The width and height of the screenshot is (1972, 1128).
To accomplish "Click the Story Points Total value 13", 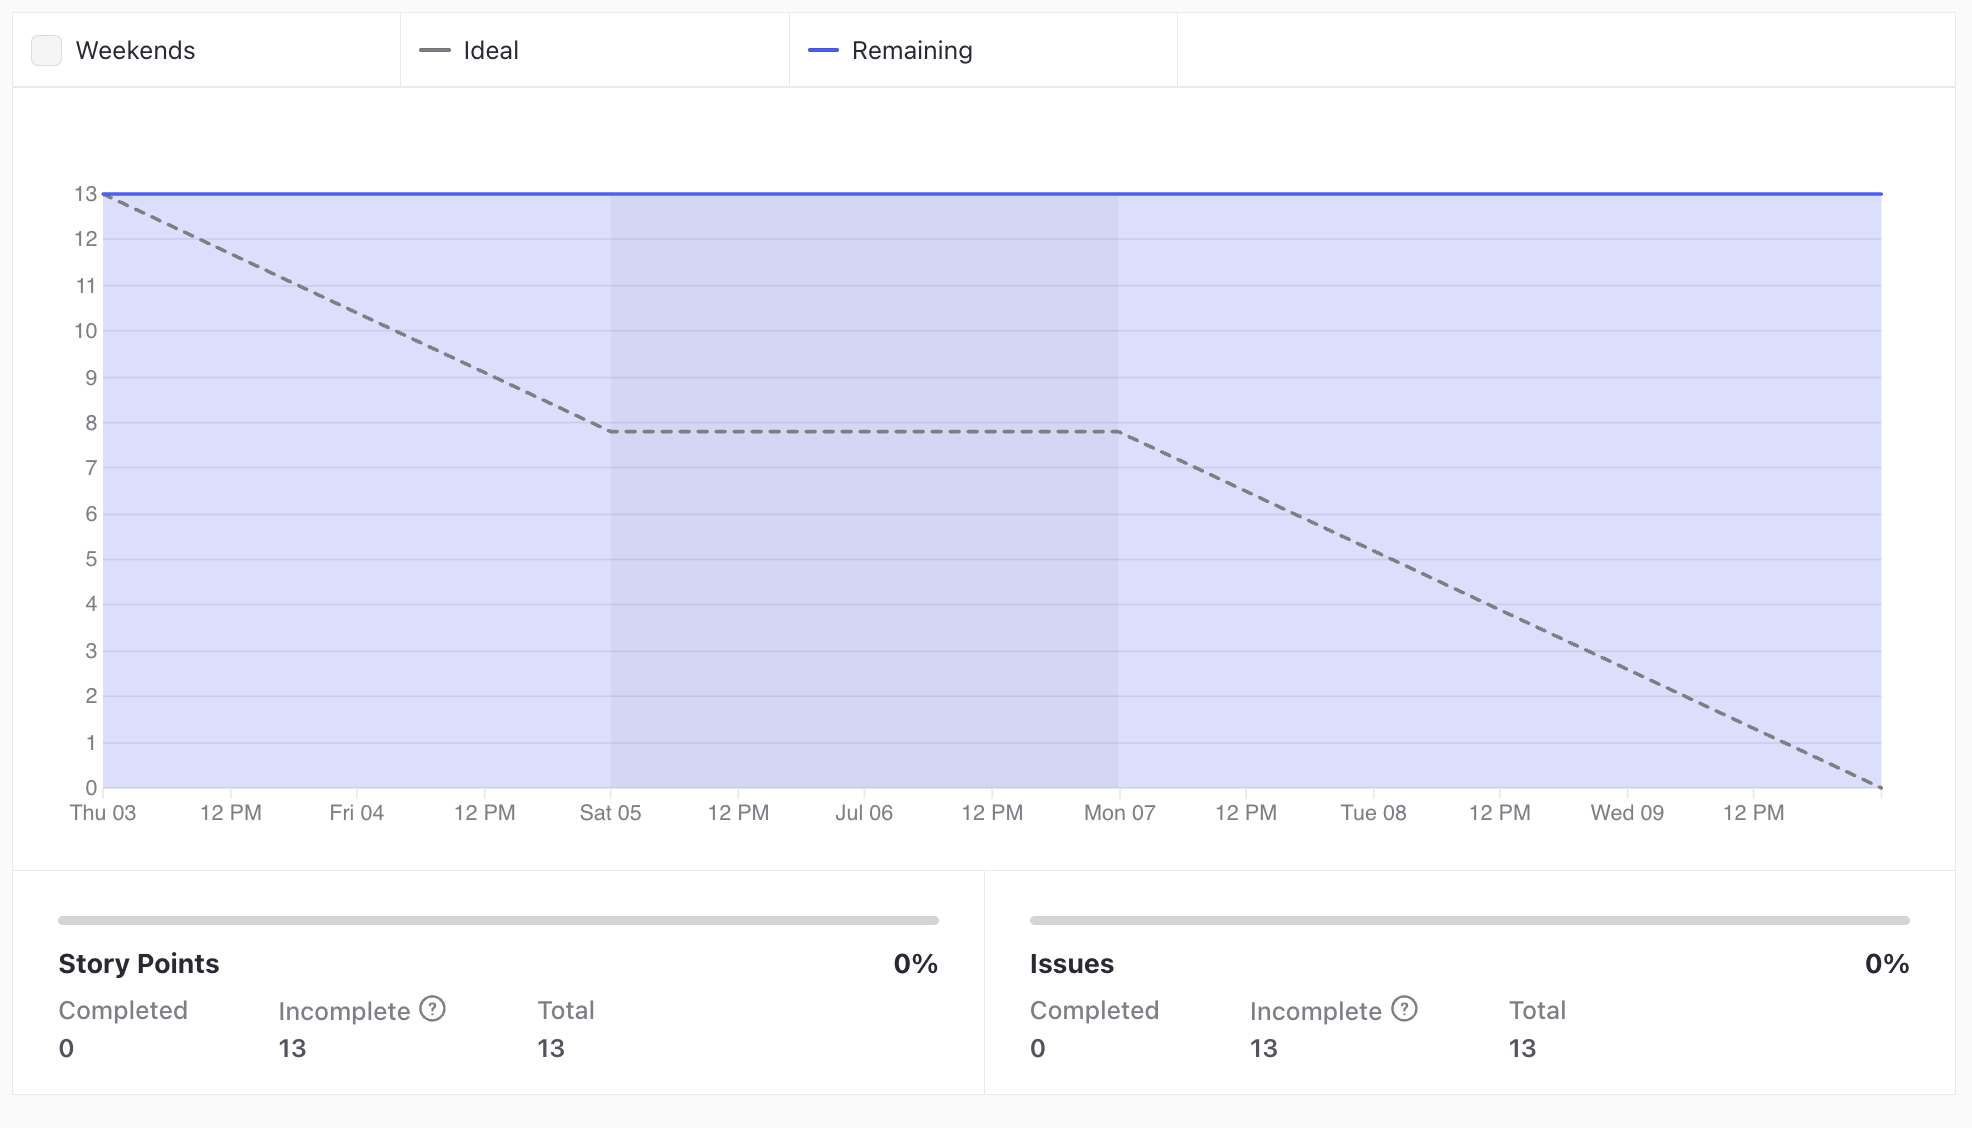I will [551, 1048].
